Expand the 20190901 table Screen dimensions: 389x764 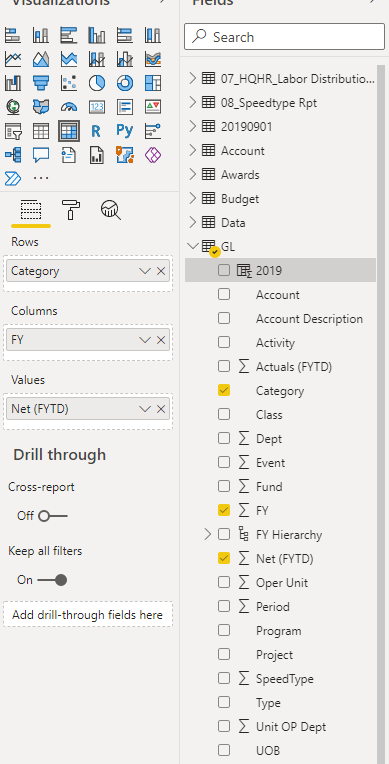[x=193, y=126]
